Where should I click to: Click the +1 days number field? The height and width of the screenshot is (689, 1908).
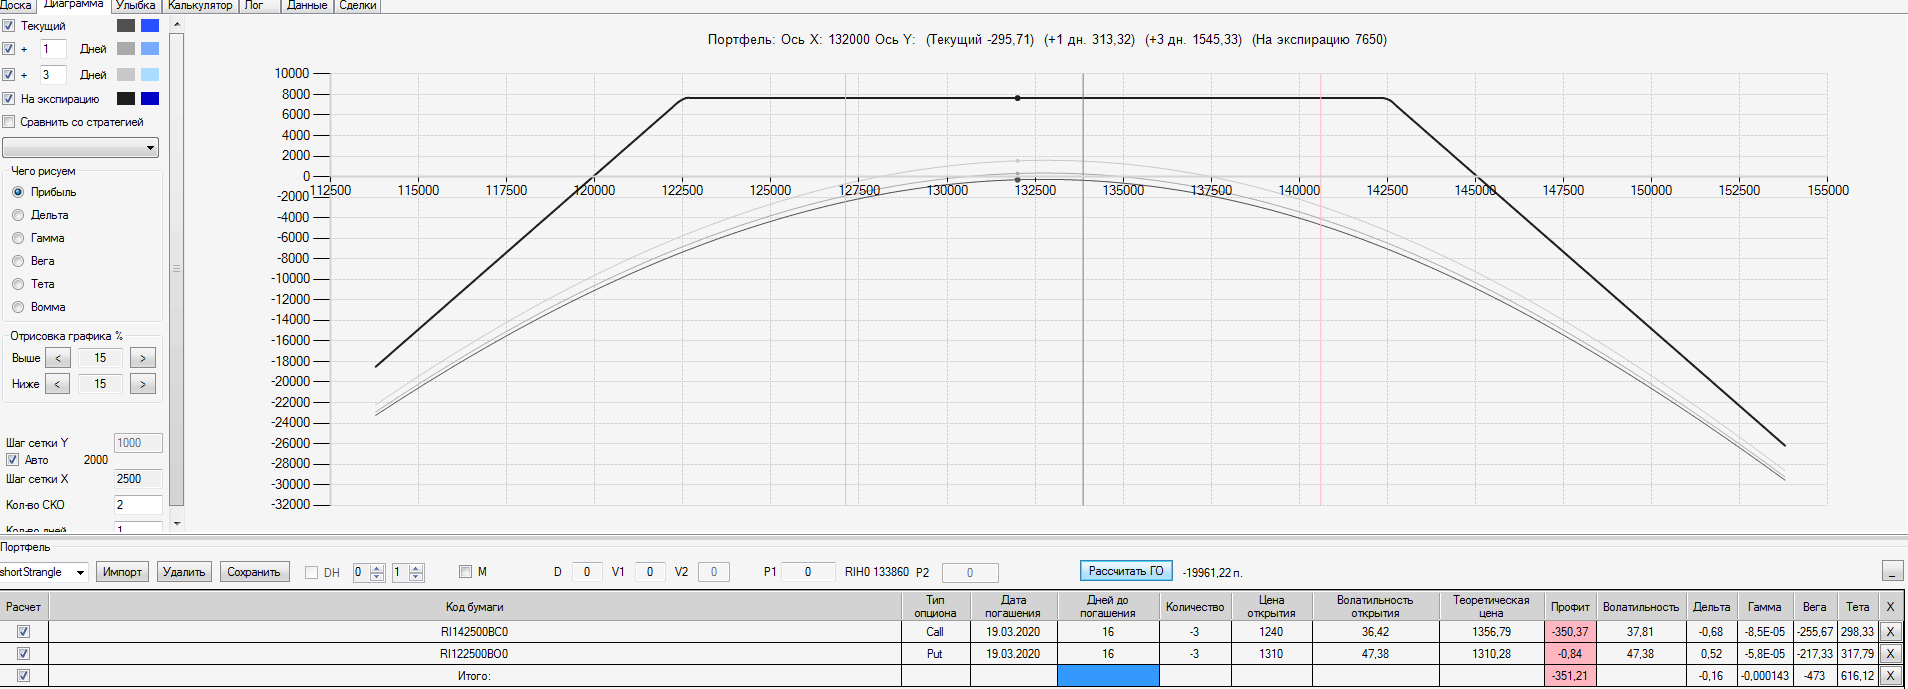coord(53,49)
